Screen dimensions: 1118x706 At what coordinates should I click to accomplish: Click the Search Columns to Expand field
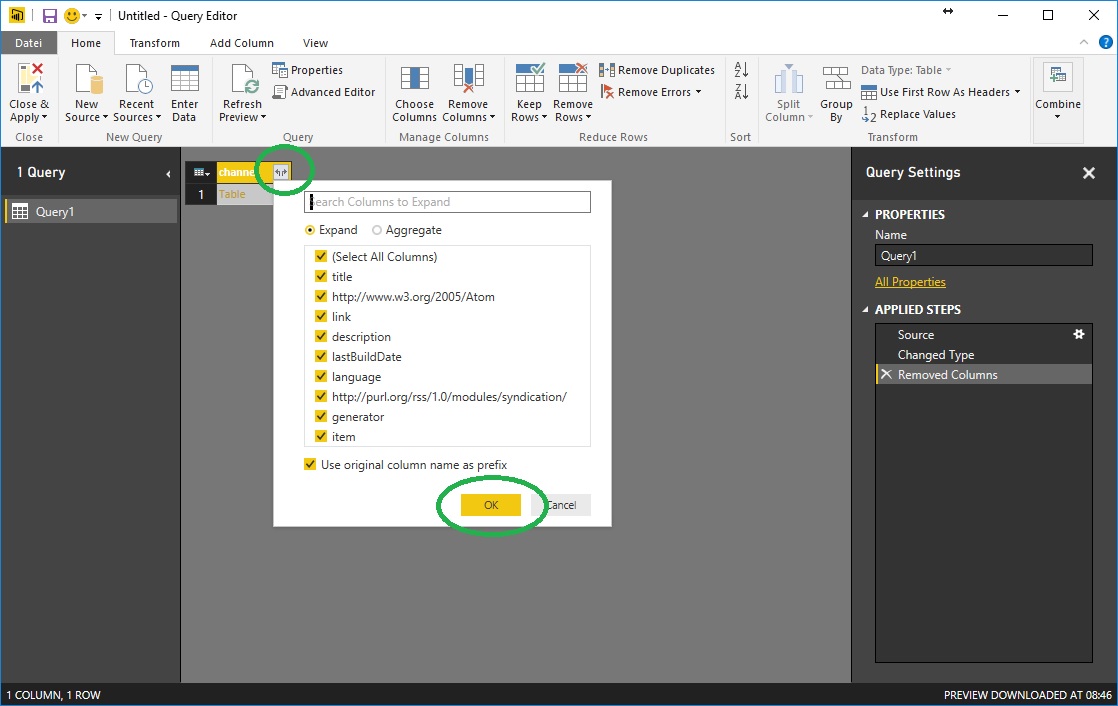[x=448, y=202]
